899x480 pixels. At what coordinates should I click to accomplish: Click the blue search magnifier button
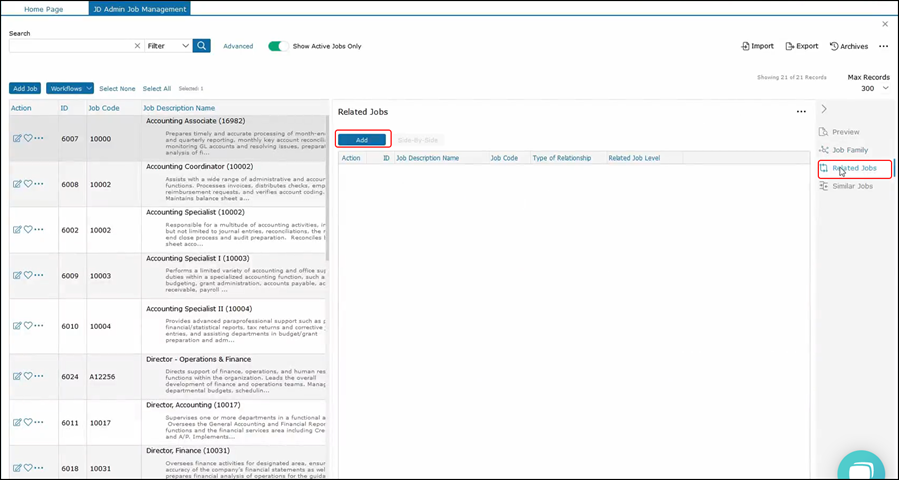point(202,46)
